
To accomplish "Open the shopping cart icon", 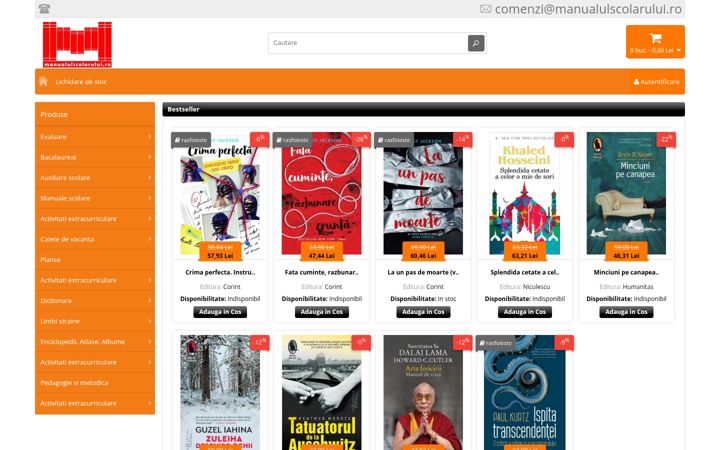I will click(x=655, y=38).
